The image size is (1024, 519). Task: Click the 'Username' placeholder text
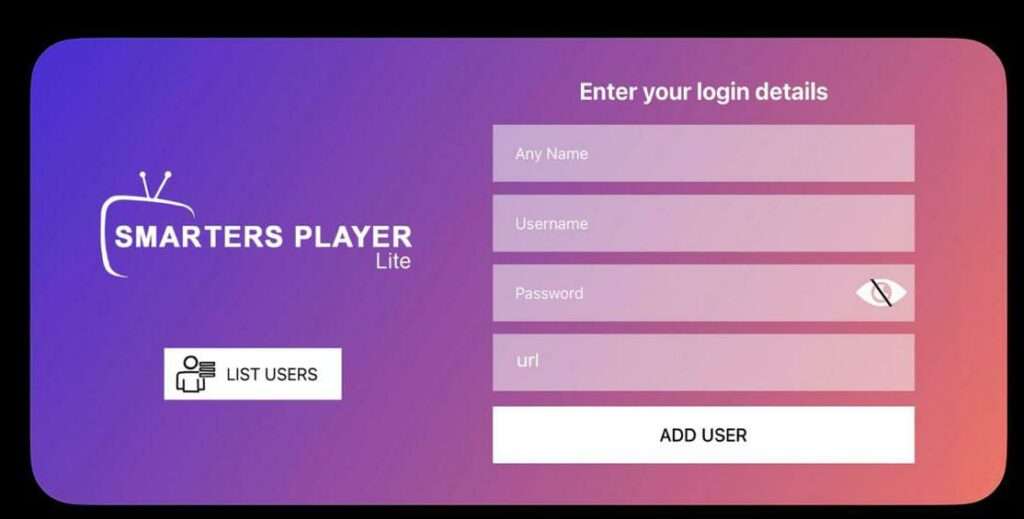pyautogui.click(x=551, y=224)
